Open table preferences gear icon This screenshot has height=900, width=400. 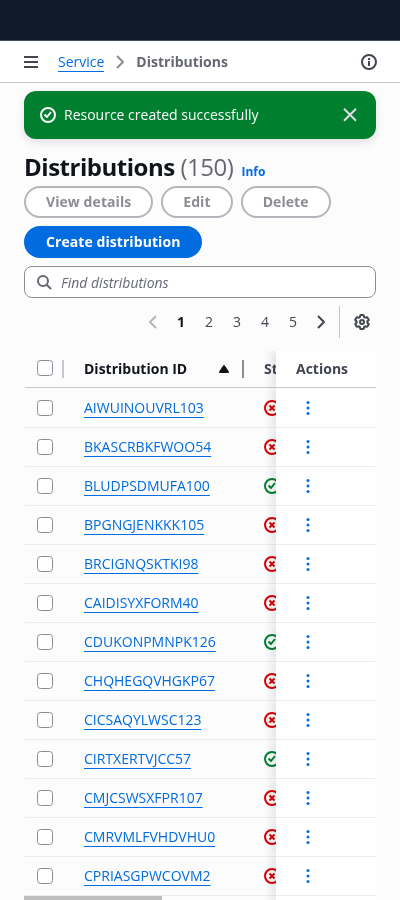click(362, 322)
